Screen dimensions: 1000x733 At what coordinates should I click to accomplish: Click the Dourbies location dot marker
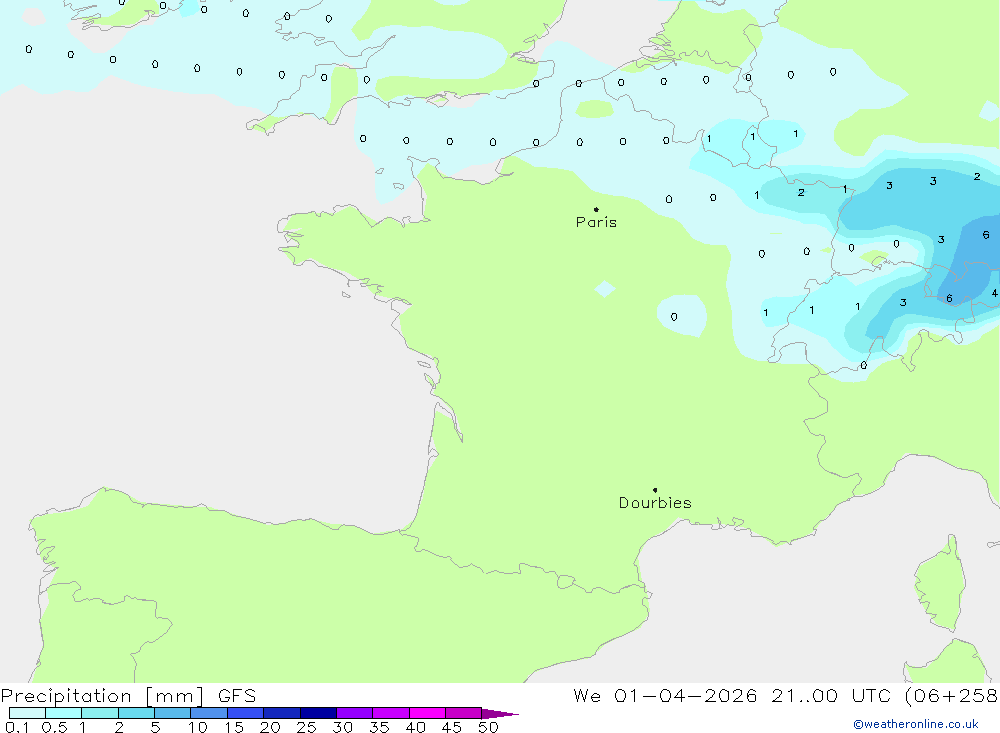[655, 490]
